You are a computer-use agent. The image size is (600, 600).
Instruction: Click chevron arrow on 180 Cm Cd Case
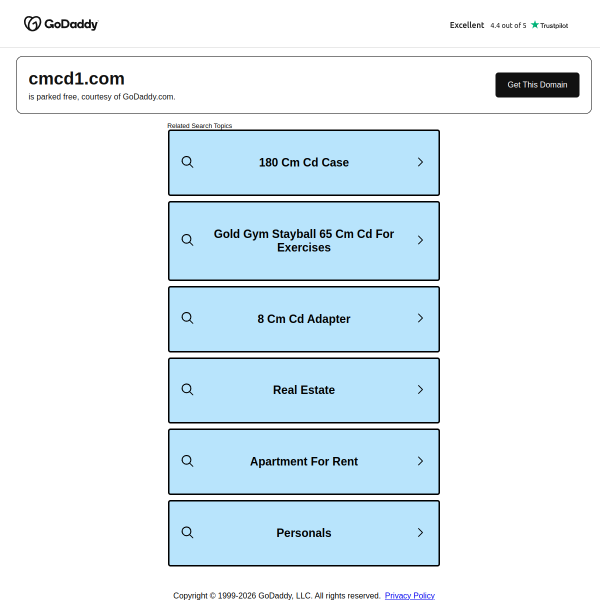pyautogui.click(x=420, y=162)
